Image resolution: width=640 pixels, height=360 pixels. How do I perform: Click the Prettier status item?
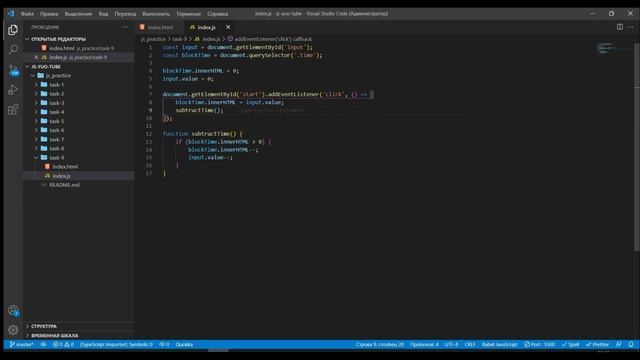(598, 344)
